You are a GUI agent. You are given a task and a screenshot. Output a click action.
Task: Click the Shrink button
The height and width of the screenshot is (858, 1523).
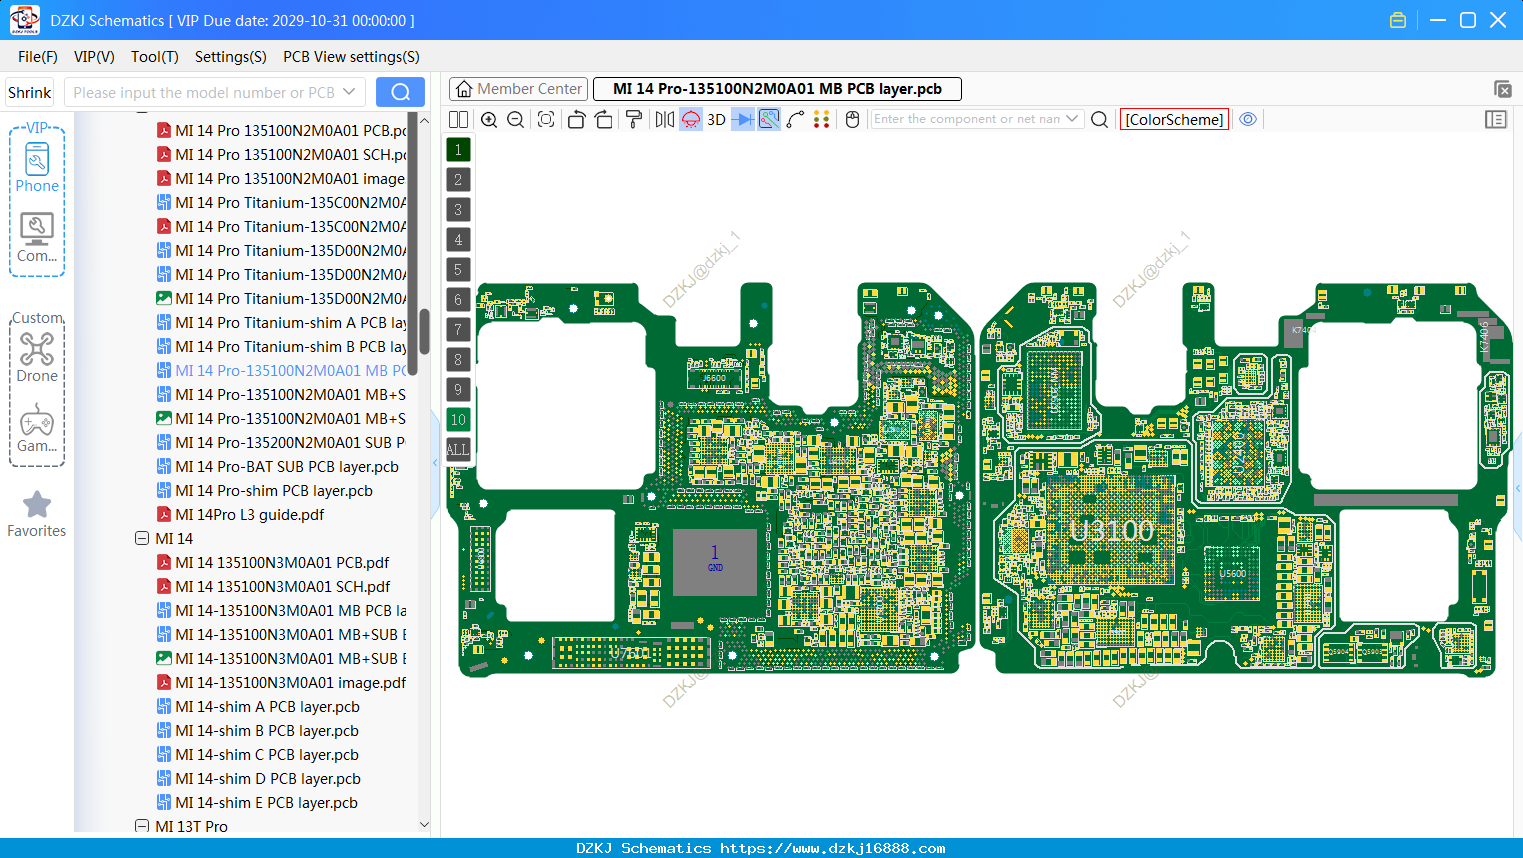coord(30,92)
